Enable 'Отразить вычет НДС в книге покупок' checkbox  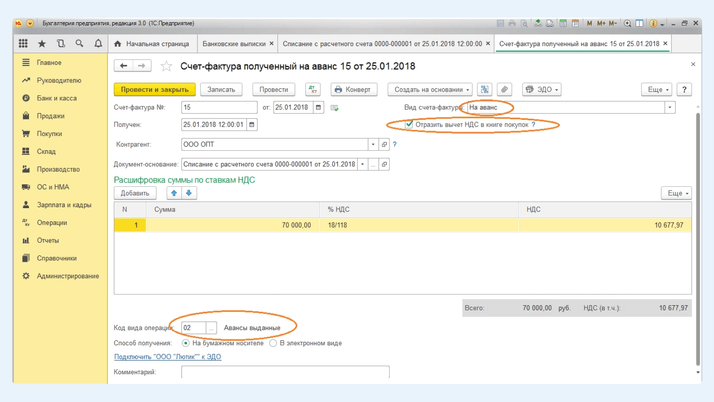coord(409,125)
